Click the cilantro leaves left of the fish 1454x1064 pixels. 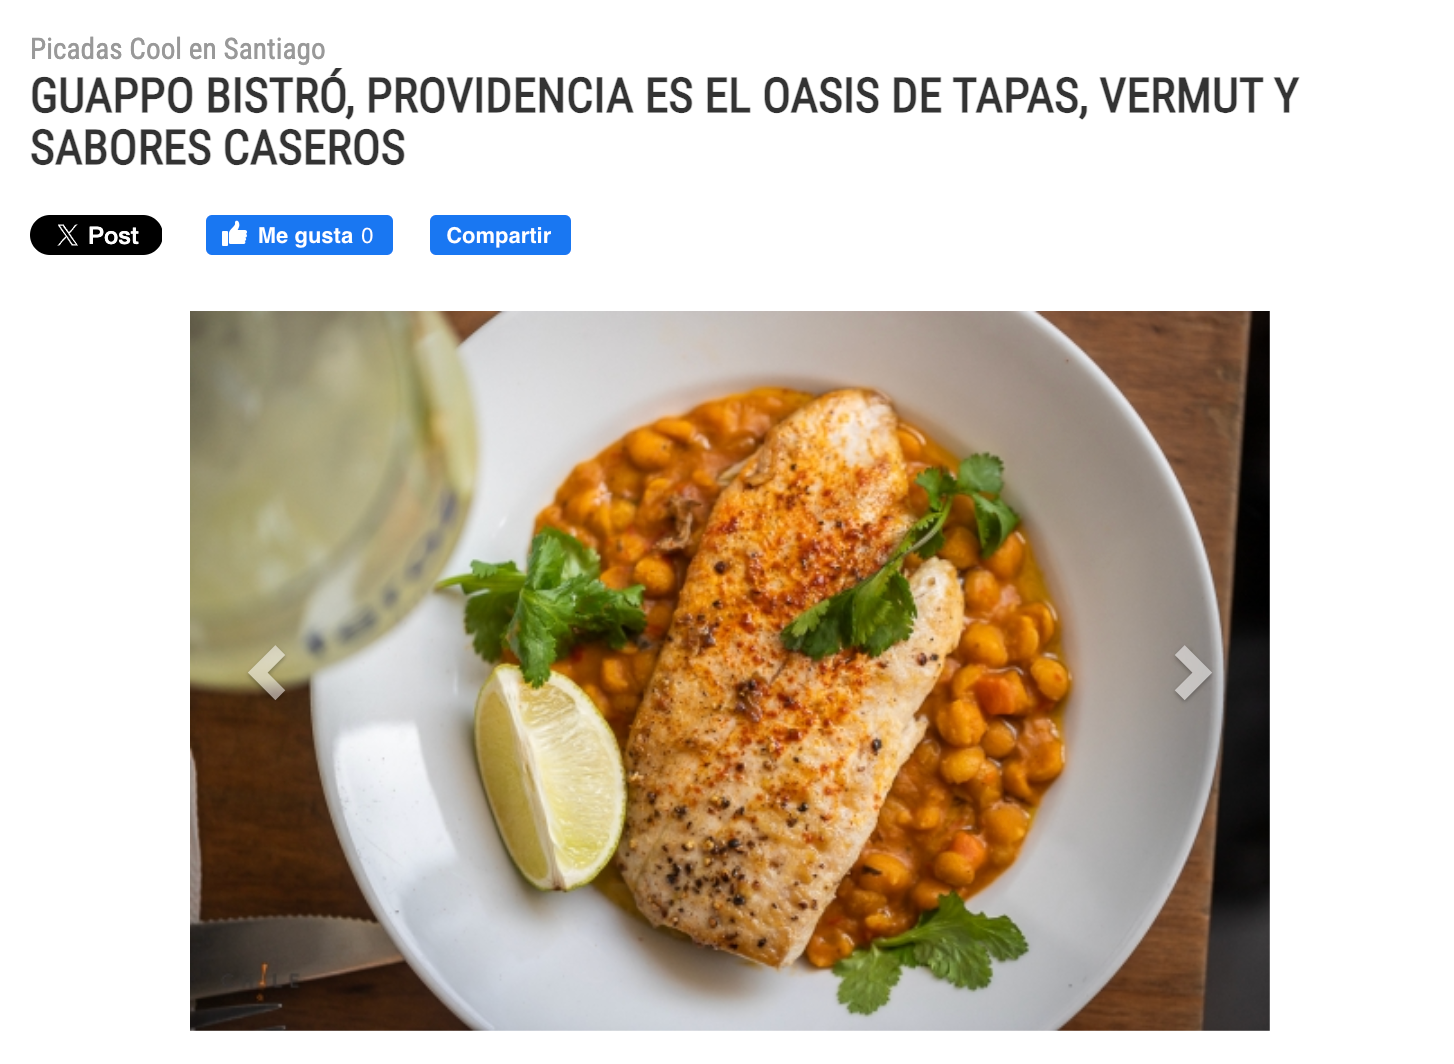tap(545, 600)
